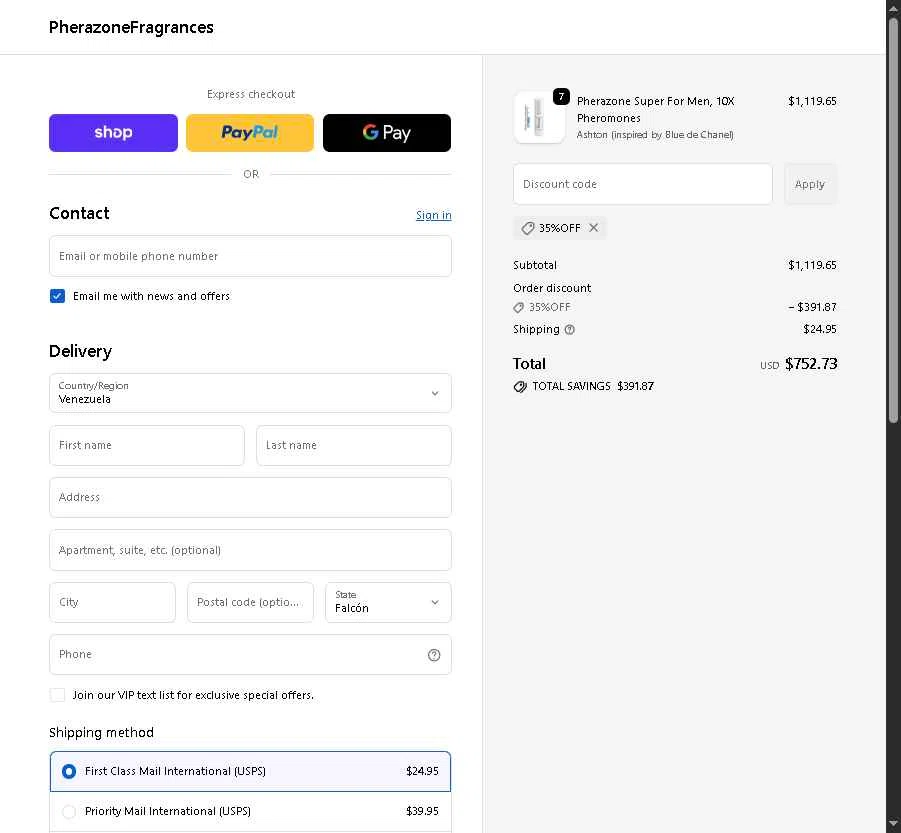Click the quantity badge showing 7

coord(561,97)
